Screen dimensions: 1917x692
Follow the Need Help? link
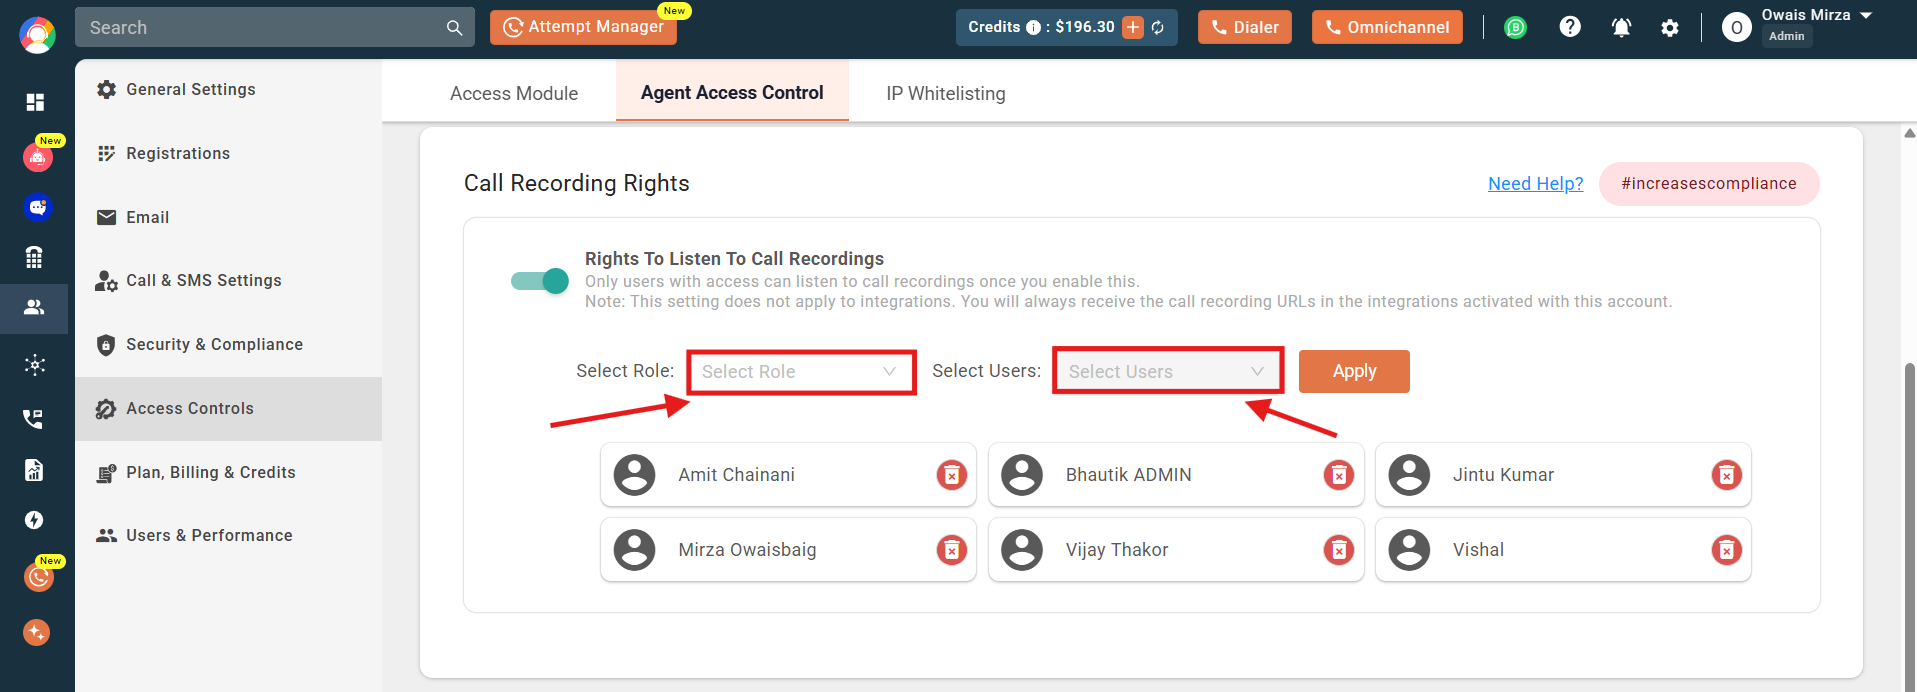coord(1536,184)
